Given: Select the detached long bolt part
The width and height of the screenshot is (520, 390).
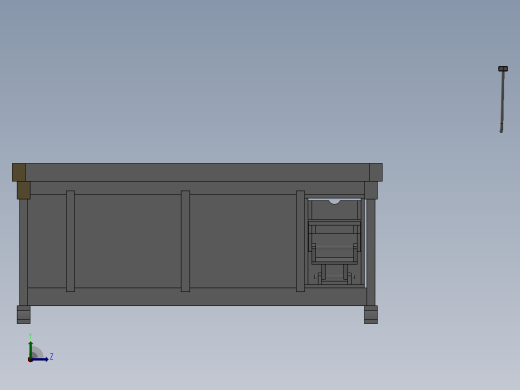Looking at the screenshot, I should [502, 99].
